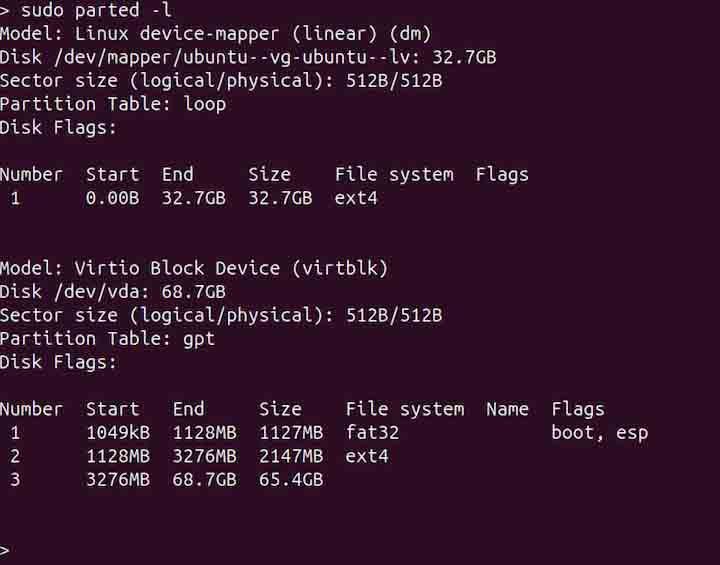Click the 1127MB size value
Image resolution: width=720 pixels, height=565 pixels.
pos(291,433)
